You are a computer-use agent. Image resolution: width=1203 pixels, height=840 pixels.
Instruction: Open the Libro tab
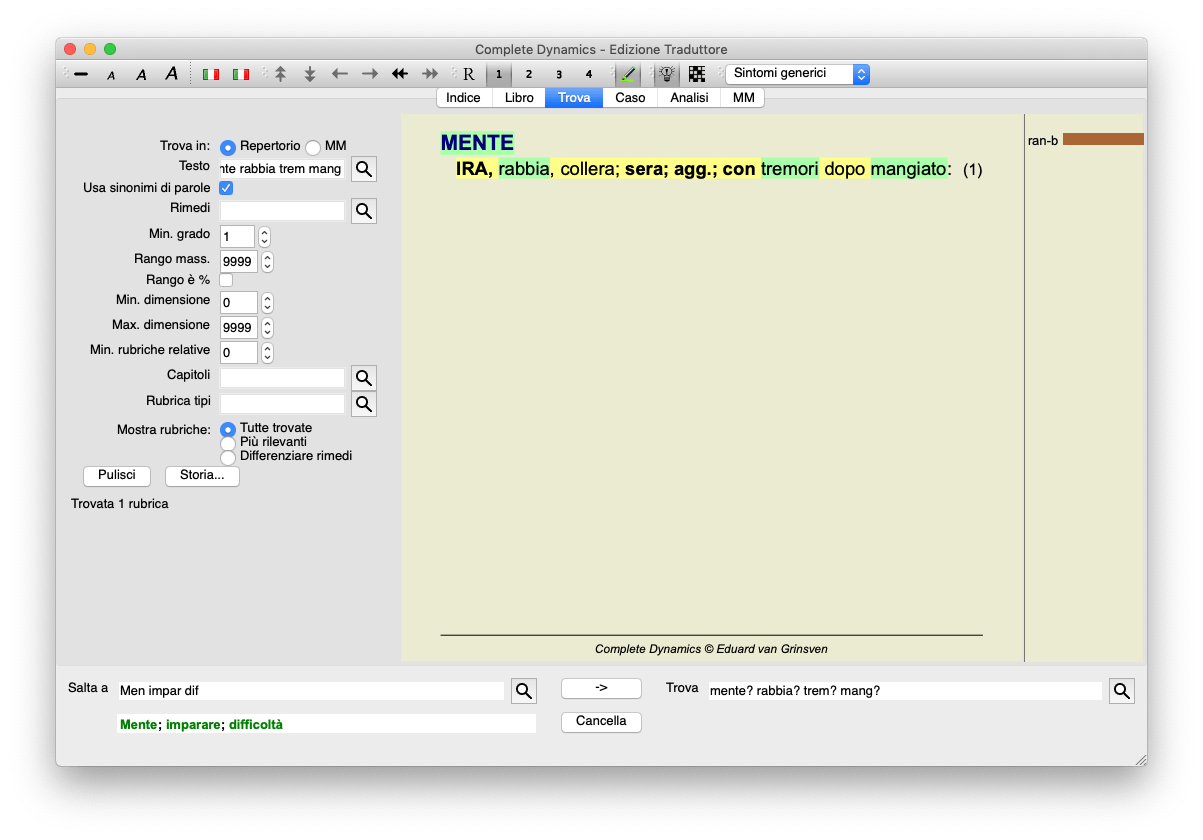point(519,98)
